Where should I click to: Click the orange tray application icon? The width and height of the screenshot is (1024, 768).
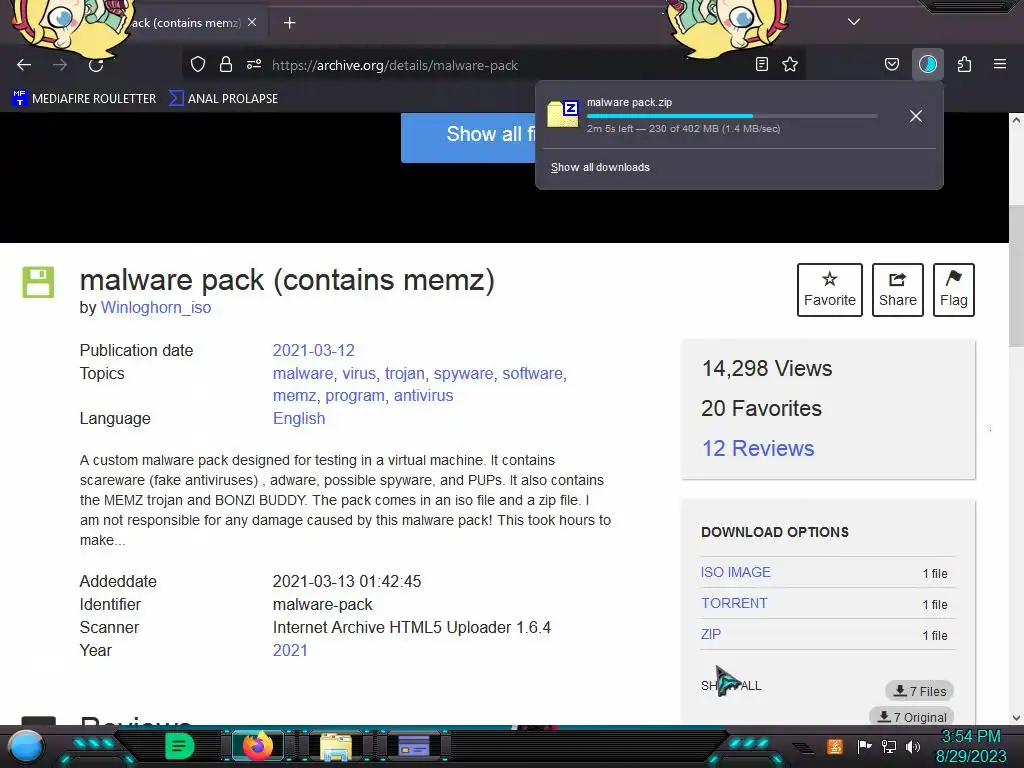point(835,746)
